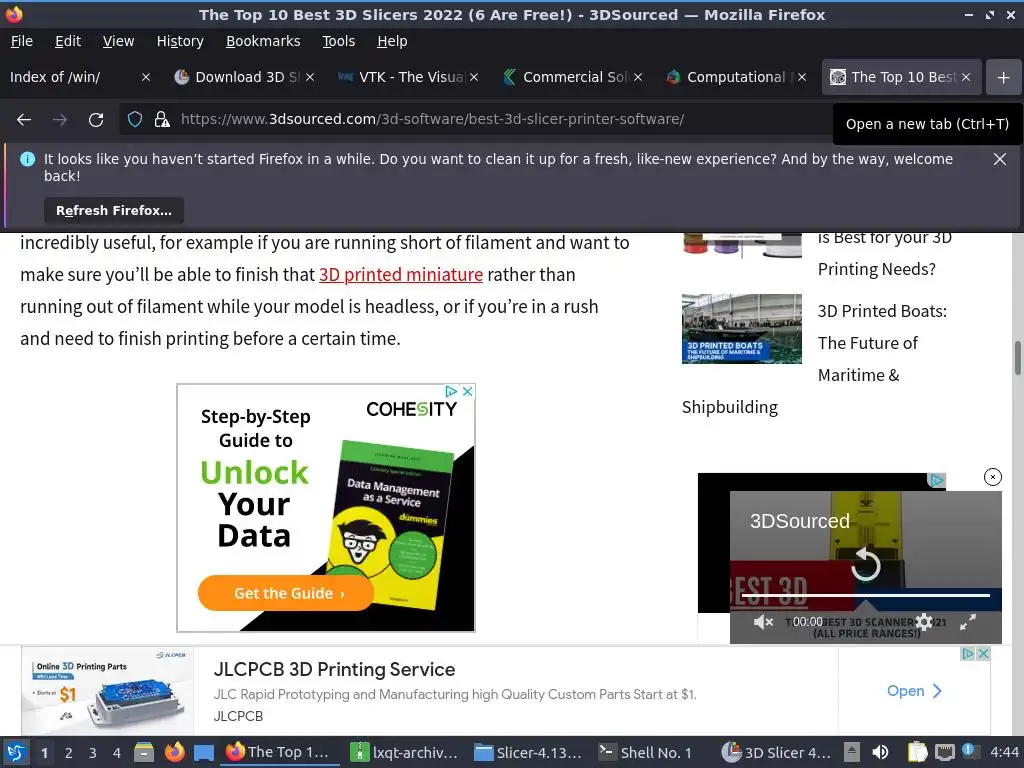Screen dimensions: 1024x768
Task: Switch to virtual desktop 2
Action: pos(68,753)
